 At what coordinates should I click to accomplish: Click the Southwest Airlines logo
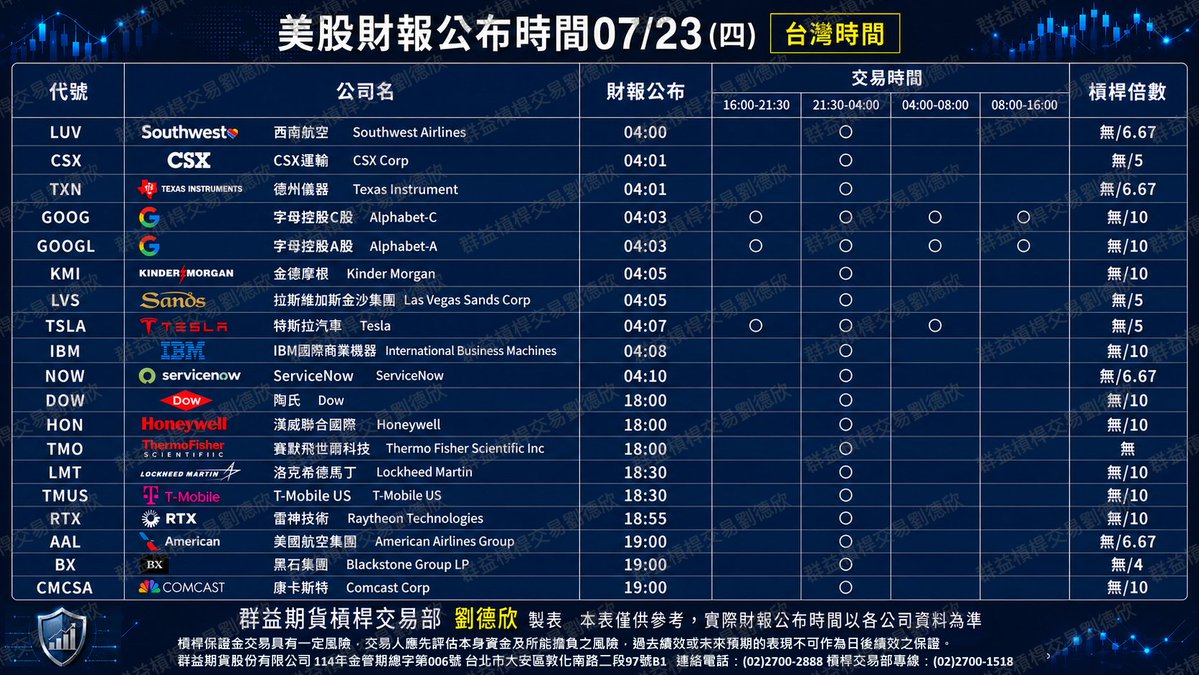click(x=189, y=132)
